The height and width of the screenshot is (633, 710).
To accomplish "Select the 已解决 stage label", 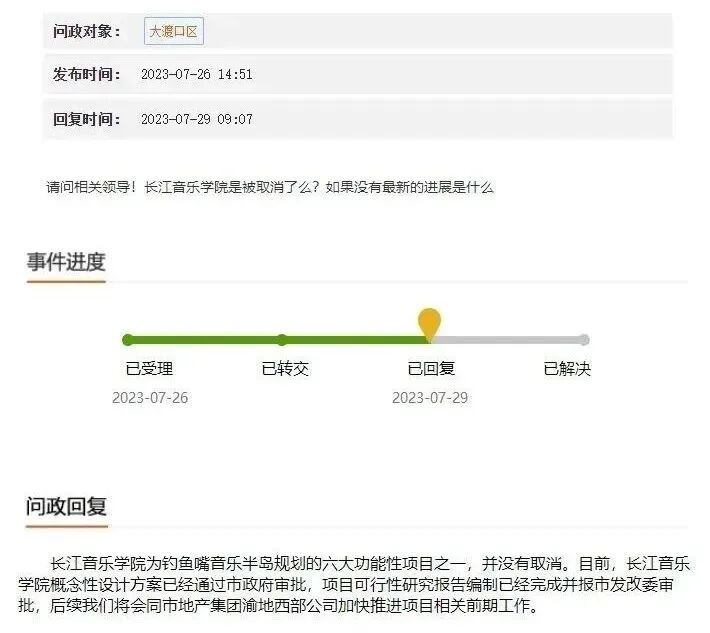I will pos(567,369).
